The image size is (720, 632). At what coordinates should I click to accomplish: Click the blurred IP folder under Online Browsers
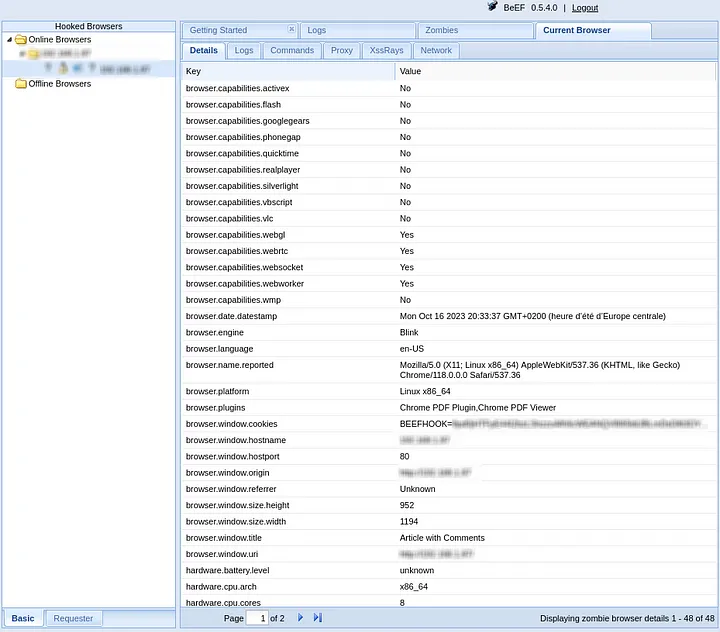(x=59, y=54)
